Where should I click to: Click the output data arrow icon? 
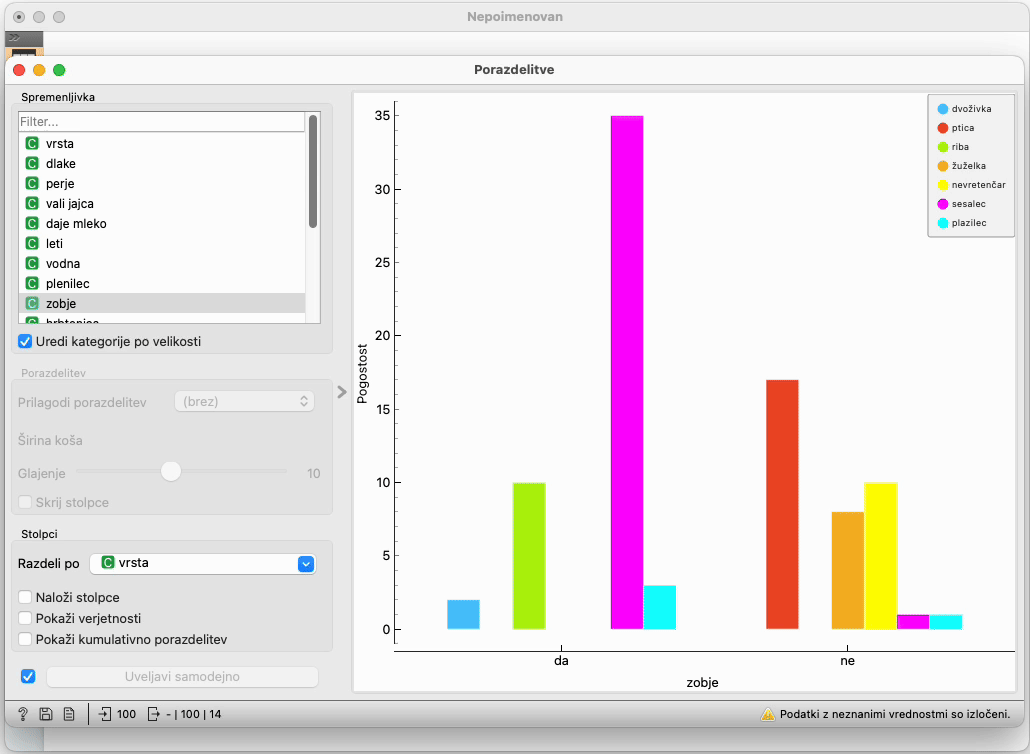click(x=153, y=714)
